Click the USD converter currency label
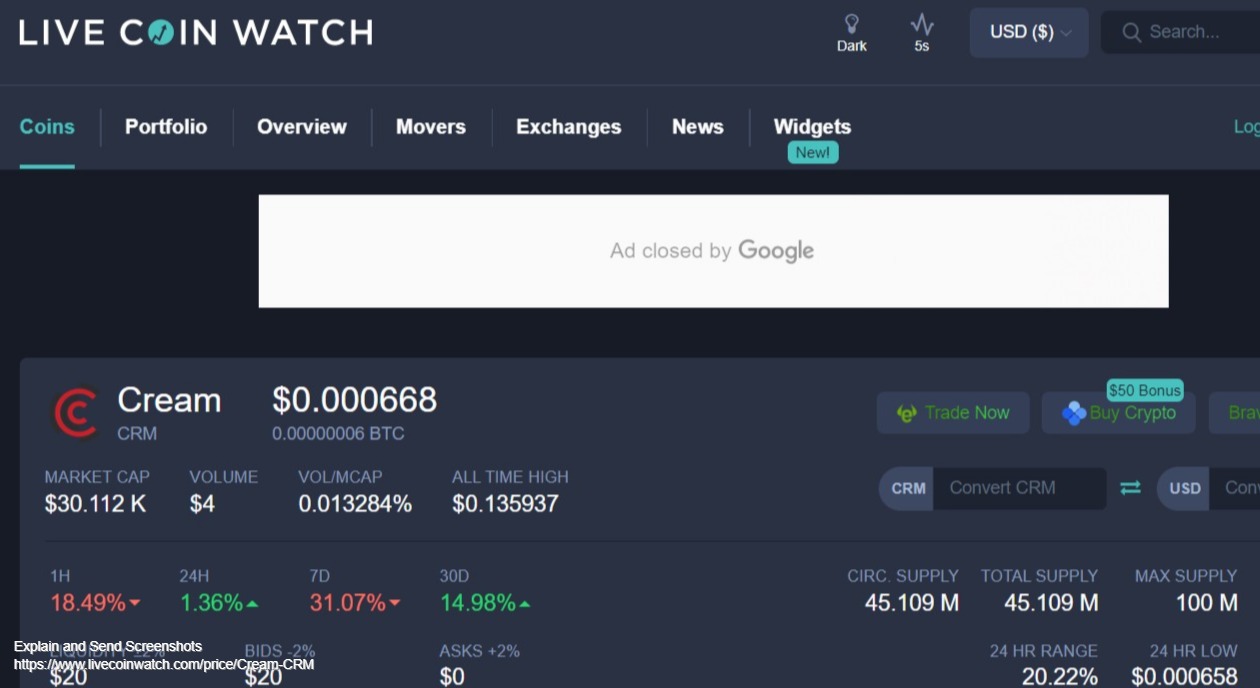Viewport: 1260px width, 688px height. point(1185,488)
